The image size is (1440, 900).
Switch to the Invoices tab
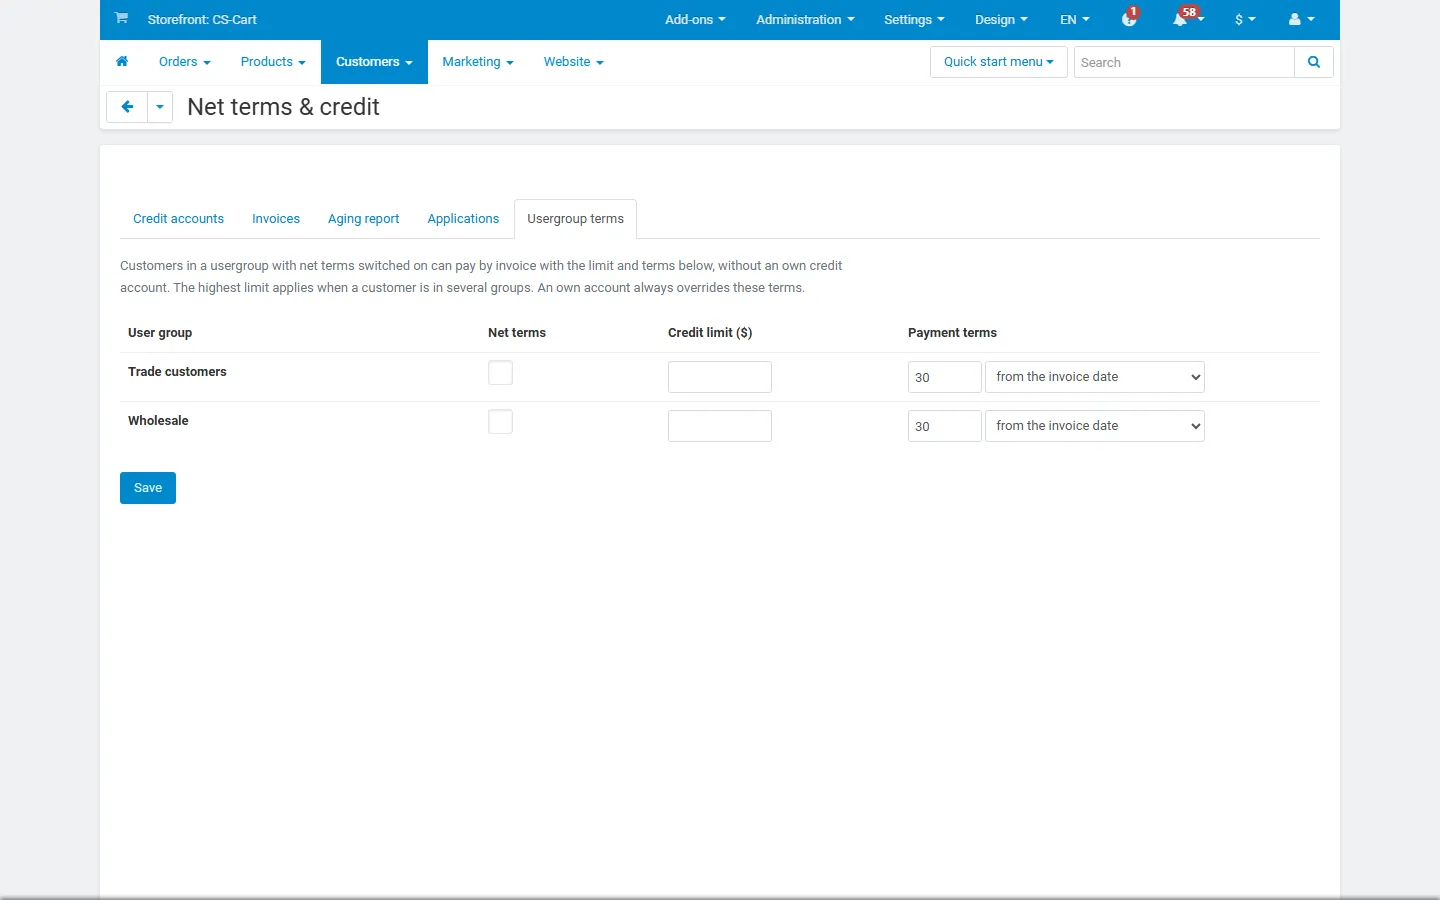point(276,219)
